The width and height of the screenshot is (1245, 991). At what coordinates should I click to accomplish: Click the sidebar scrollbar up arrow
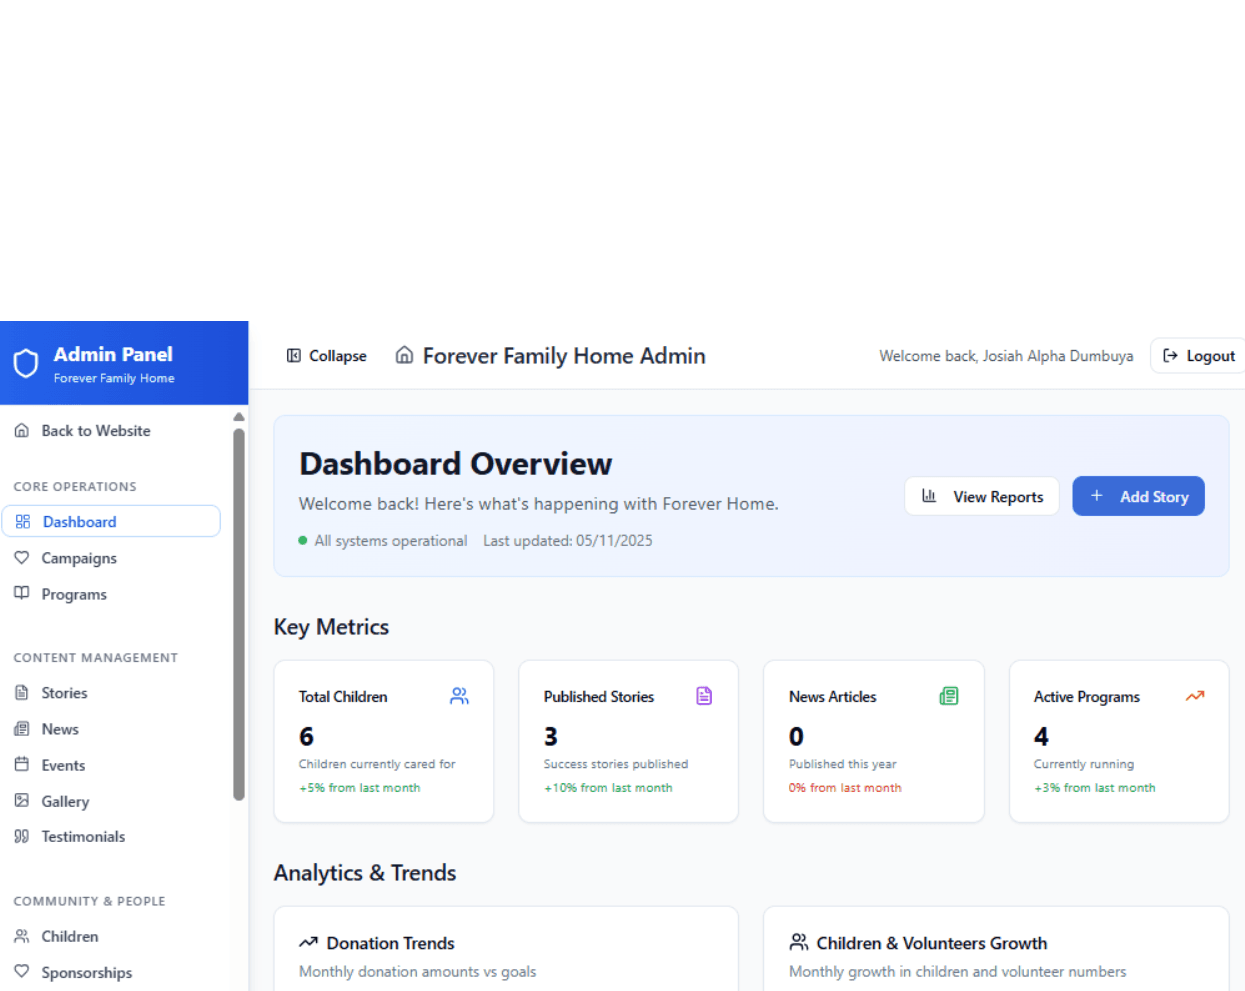click(239, 416)
